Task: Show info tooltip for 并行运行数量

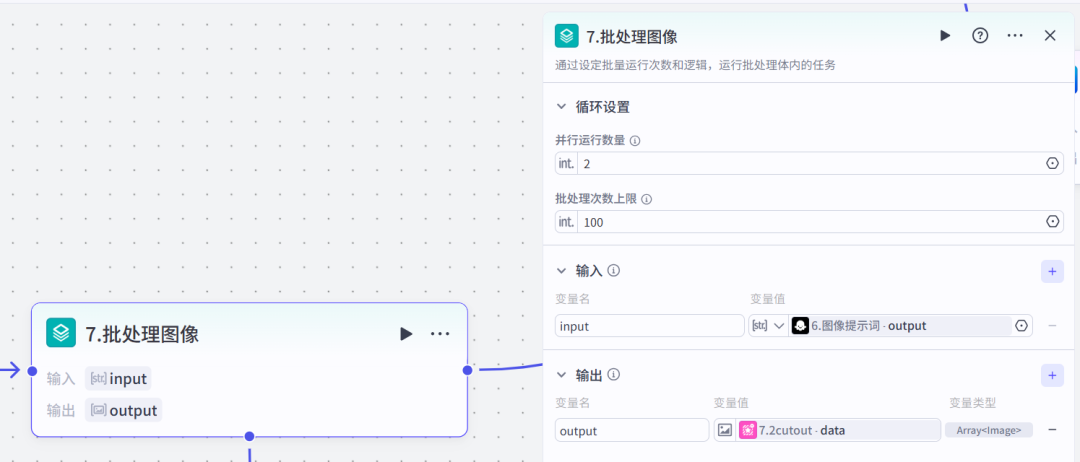Action: [x=635, y=140]
